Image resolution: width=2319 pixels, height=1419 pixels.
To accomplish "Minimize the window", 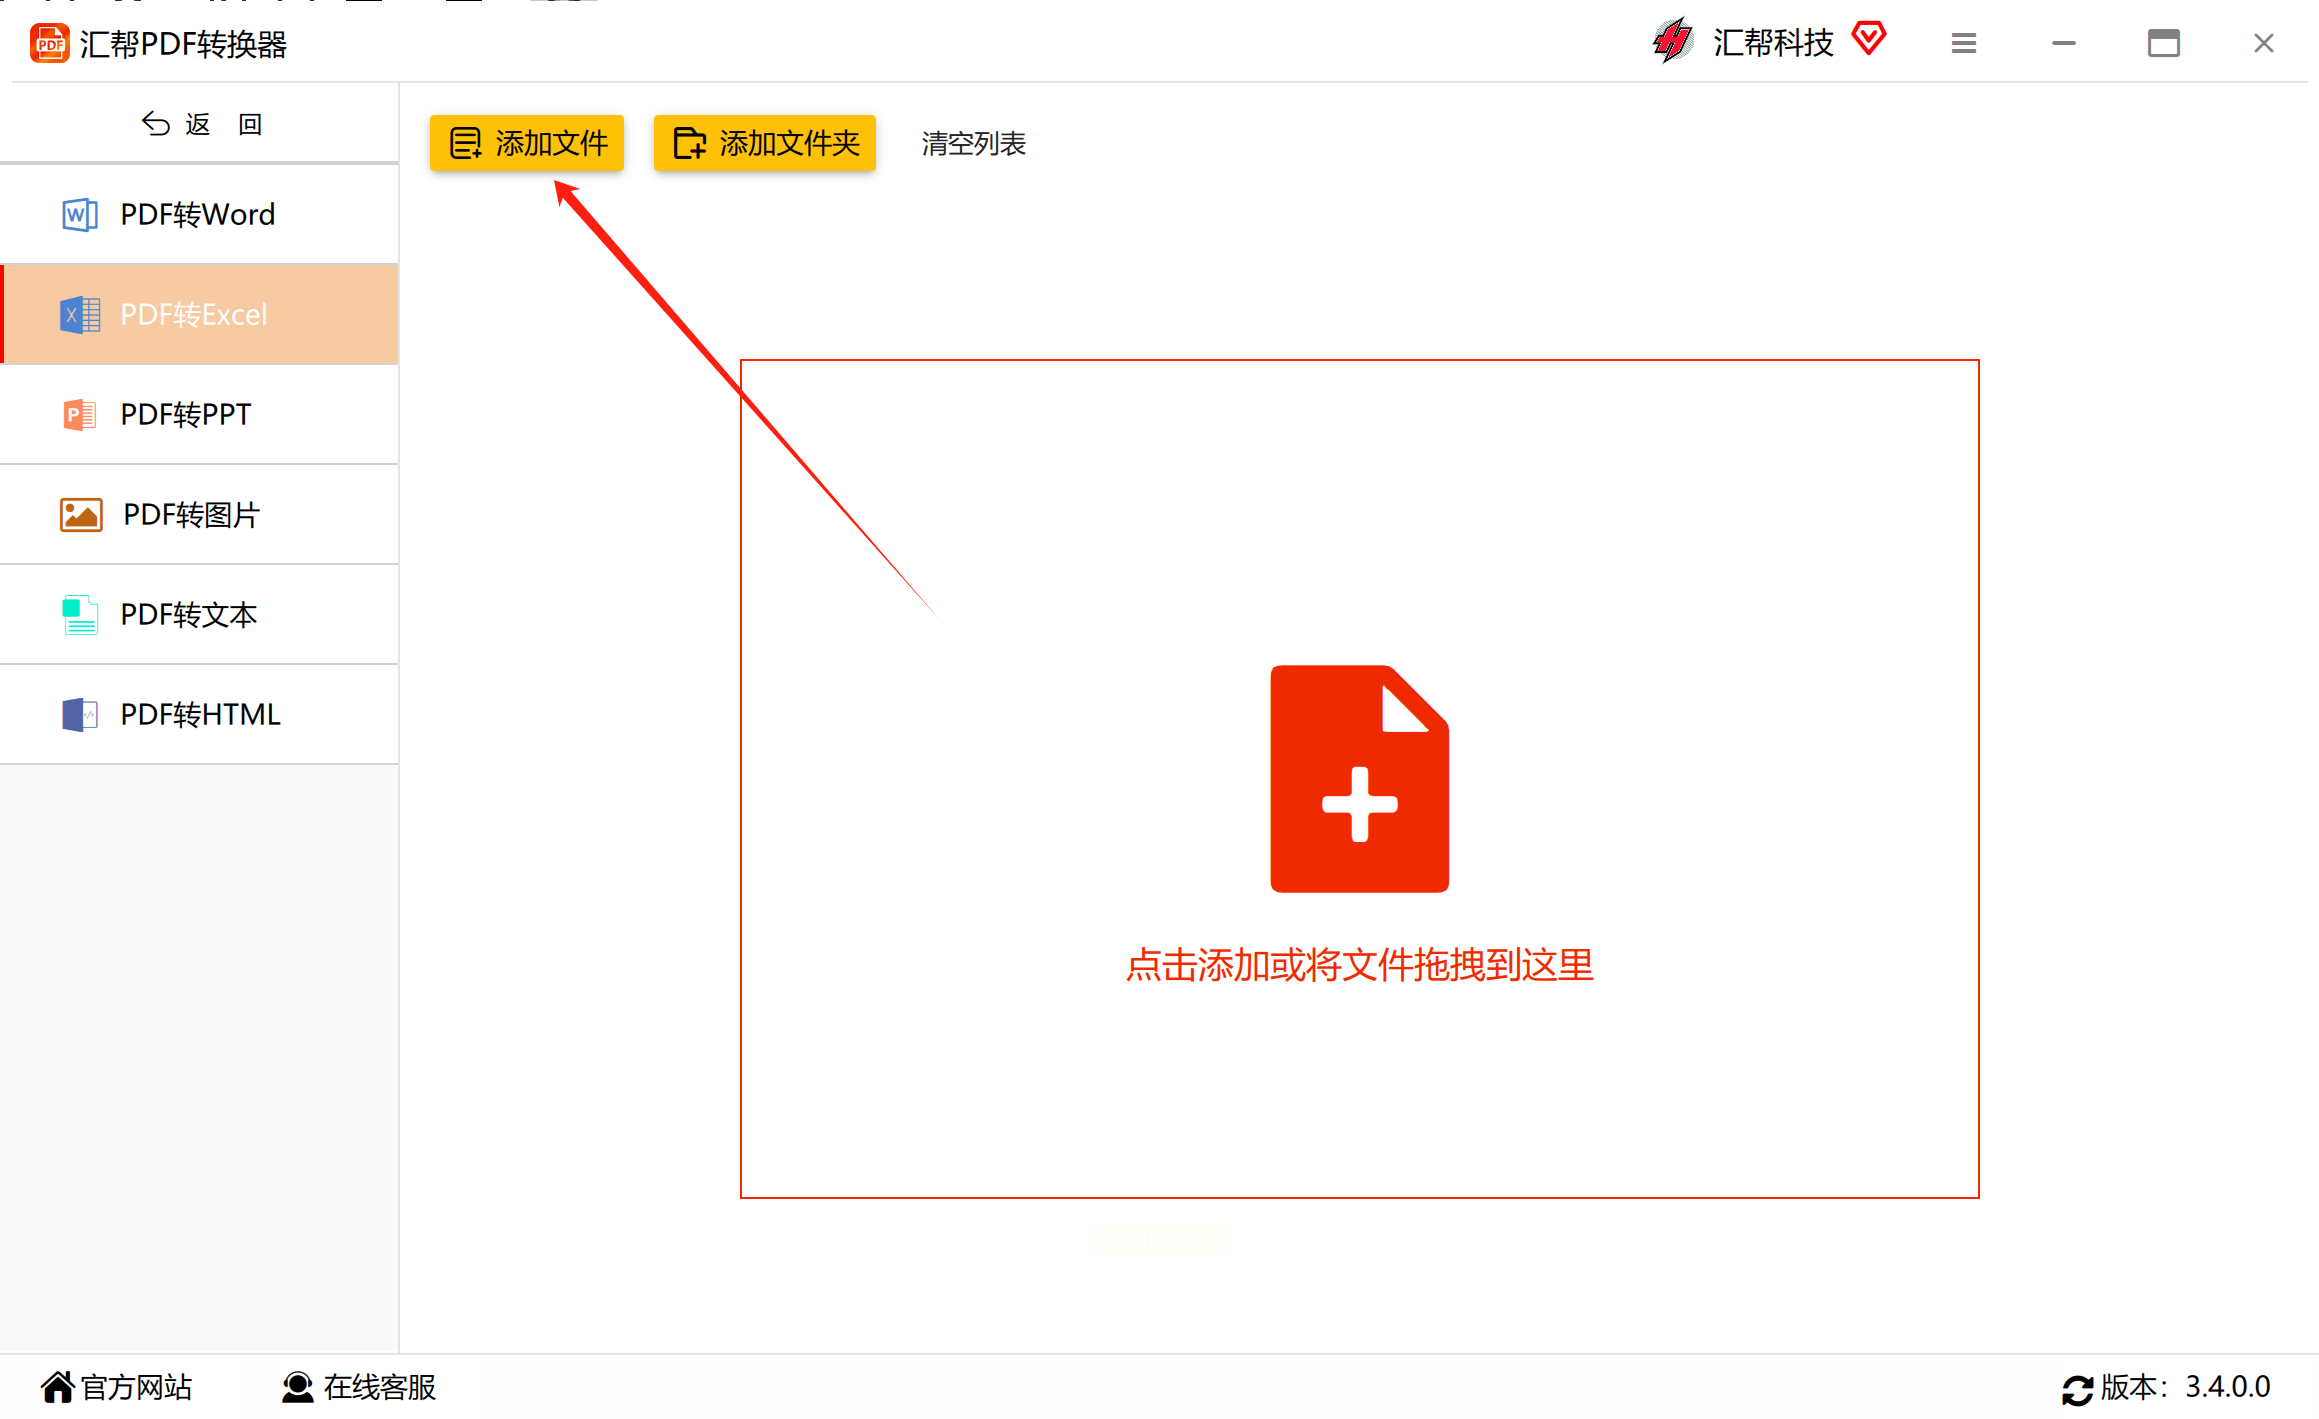I will pos(2064,43).
